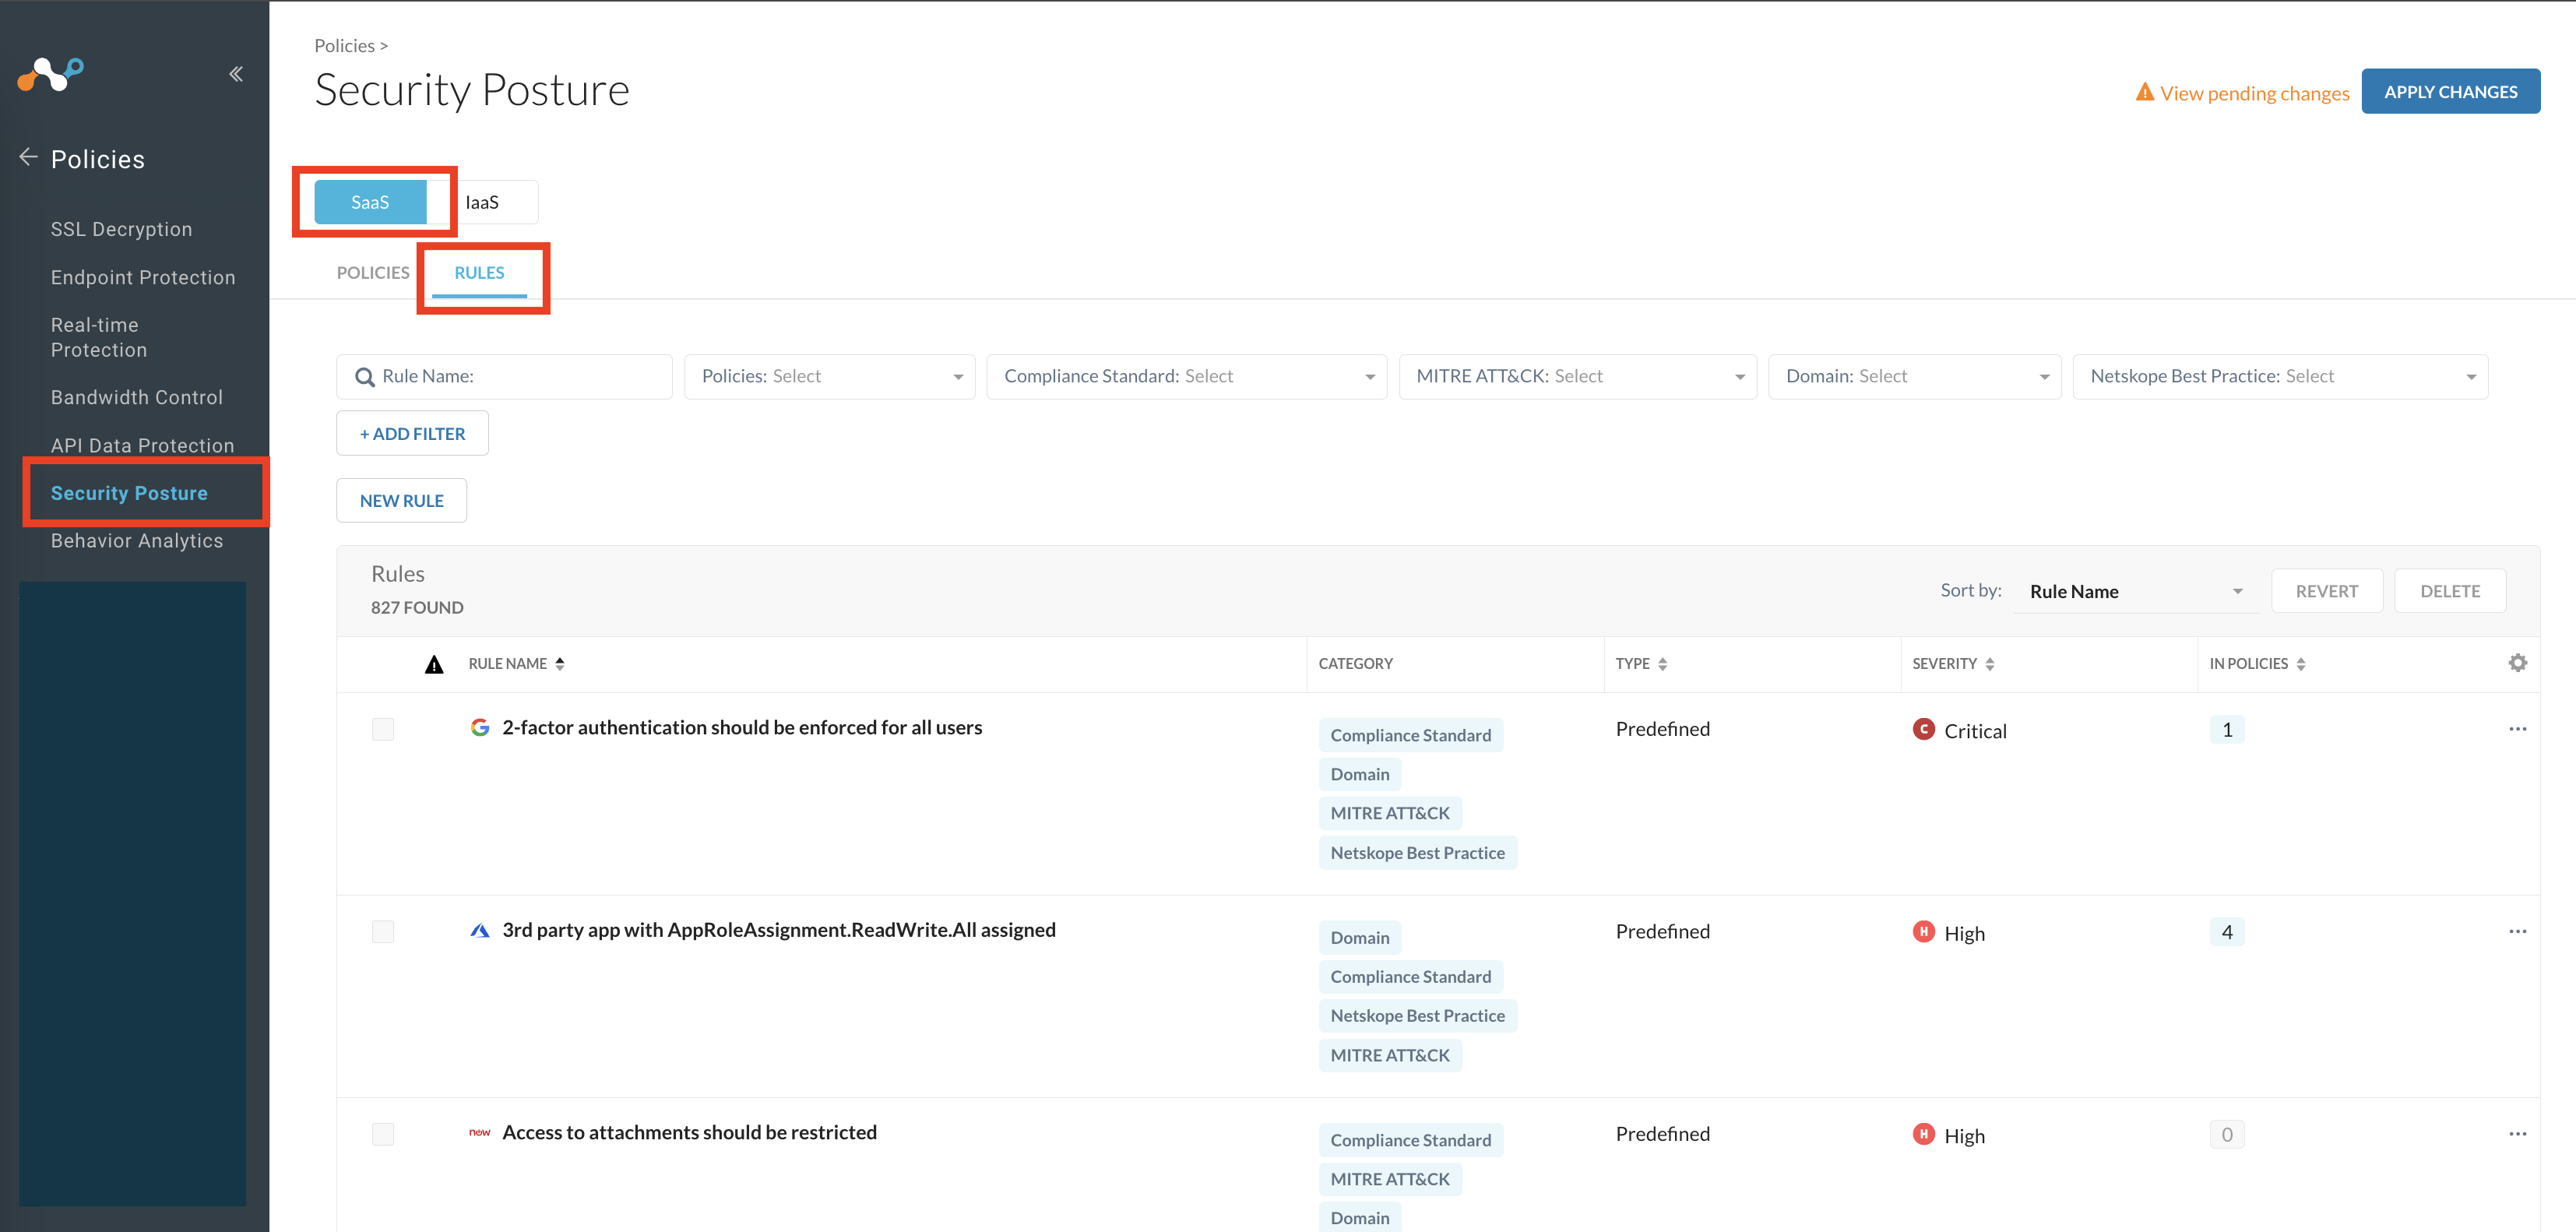The width and height of the screenshot is (2576, 1232).
Task: Click View pending changes link
Action: (2254, 93)
